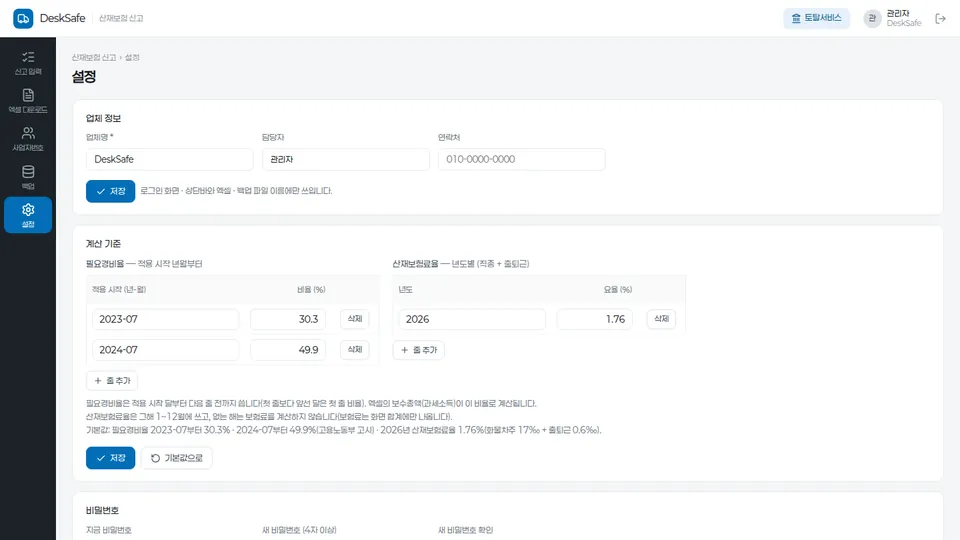The image size is (960, 540).
Task: Click the DeskSafe truck logo icon
Action: coord(23,18)
